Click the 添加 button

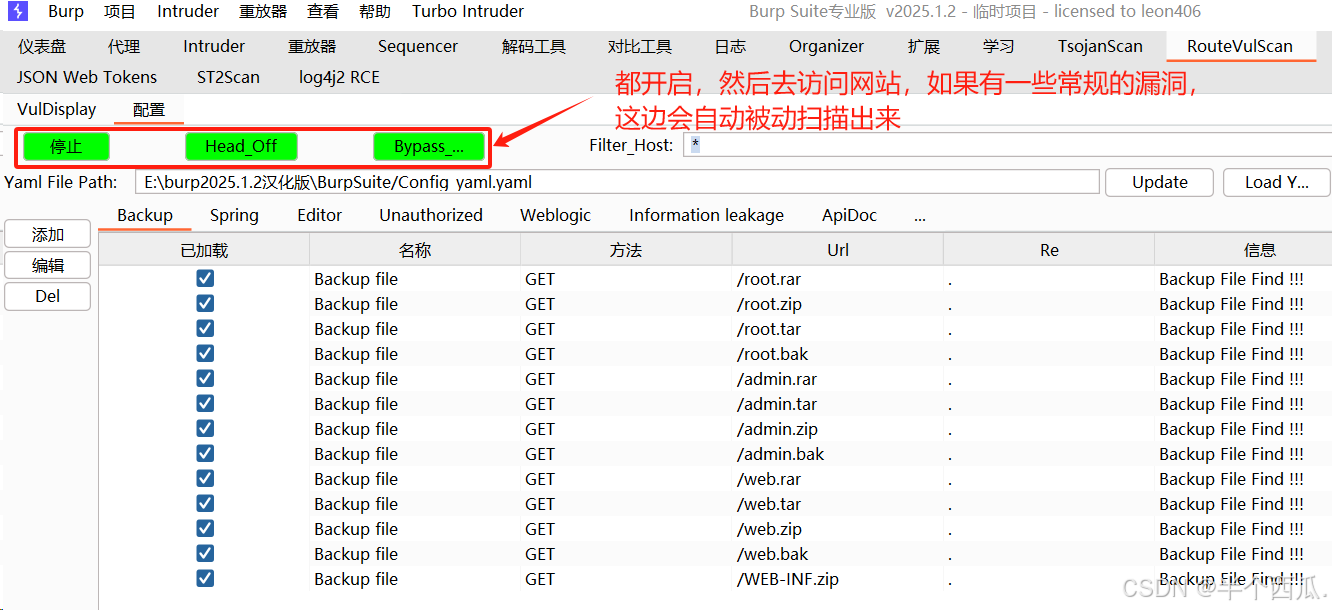pyautogui.click(x=48, y=235)
